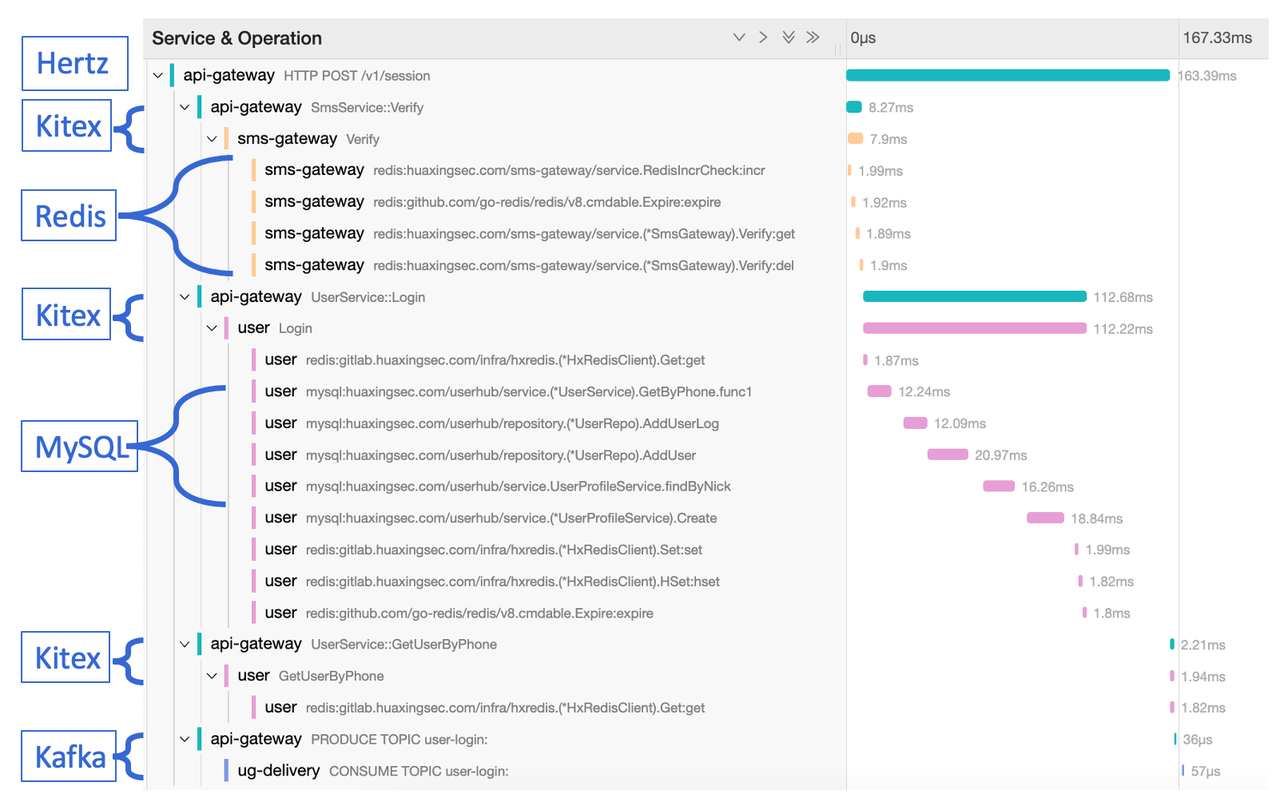Click the single down chevron Expand +1 icon
Screen dimensions: 1280x794
pos(739,38)
